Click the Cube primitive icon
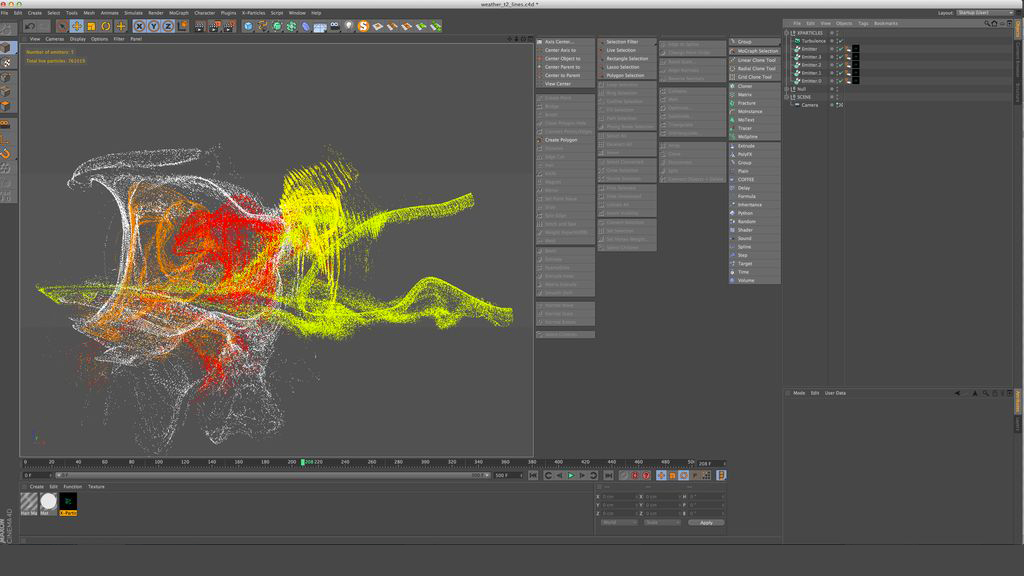1024x576 pixels. [248, 26]
